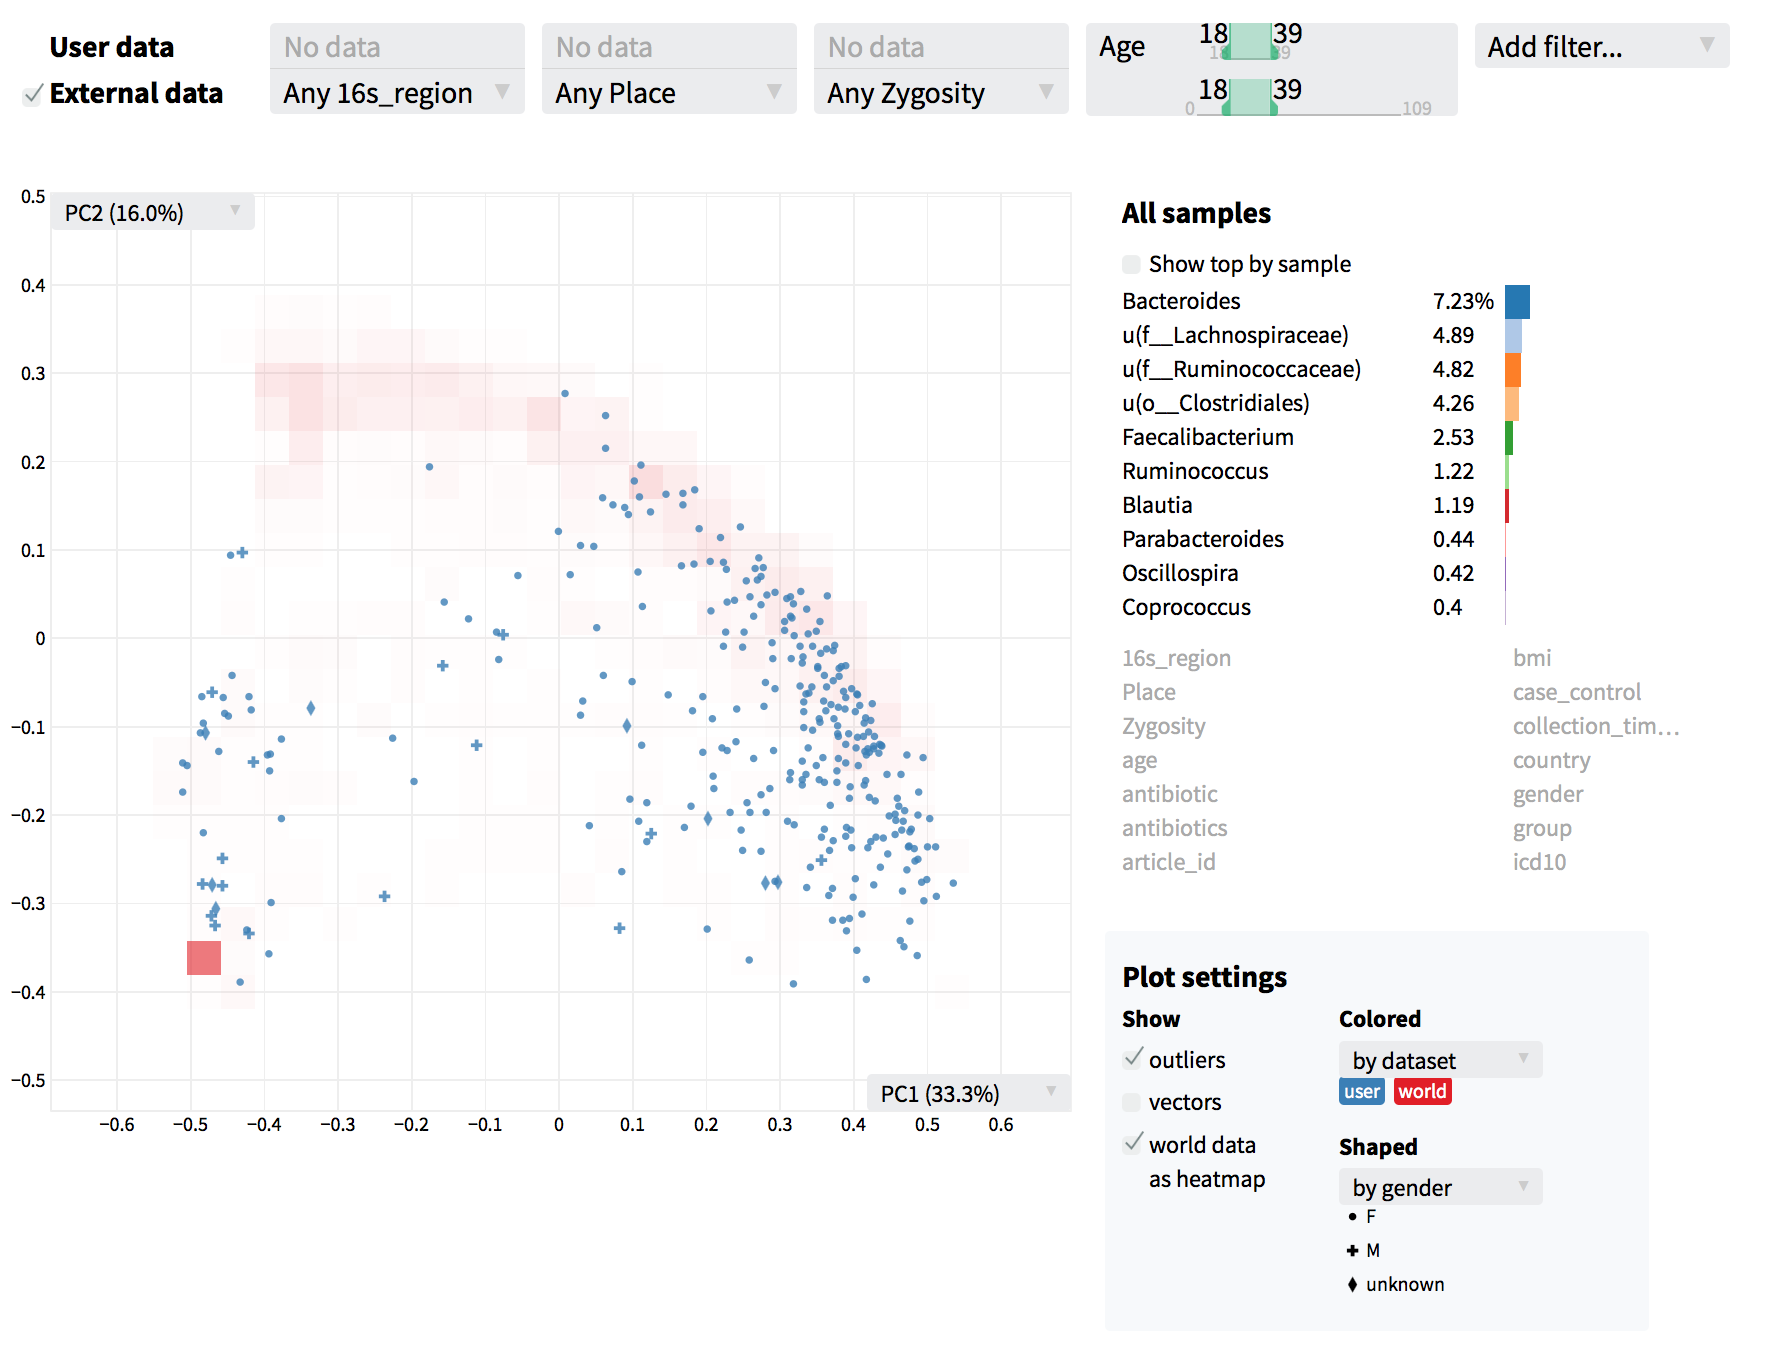Open the Any 16s_region dropdown
The height and width of the screenshot is (1354, 1765).
point(397,93)
